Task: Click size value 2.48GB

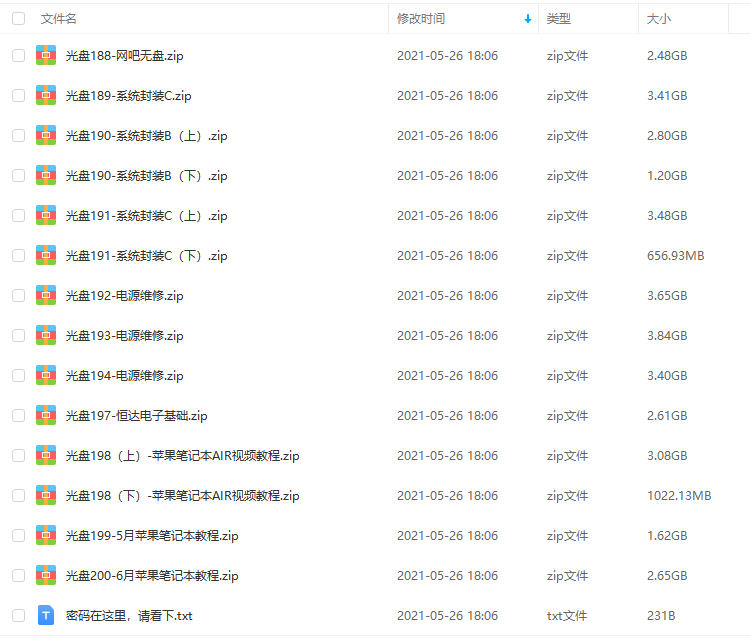Action: [x=667, y=55]
